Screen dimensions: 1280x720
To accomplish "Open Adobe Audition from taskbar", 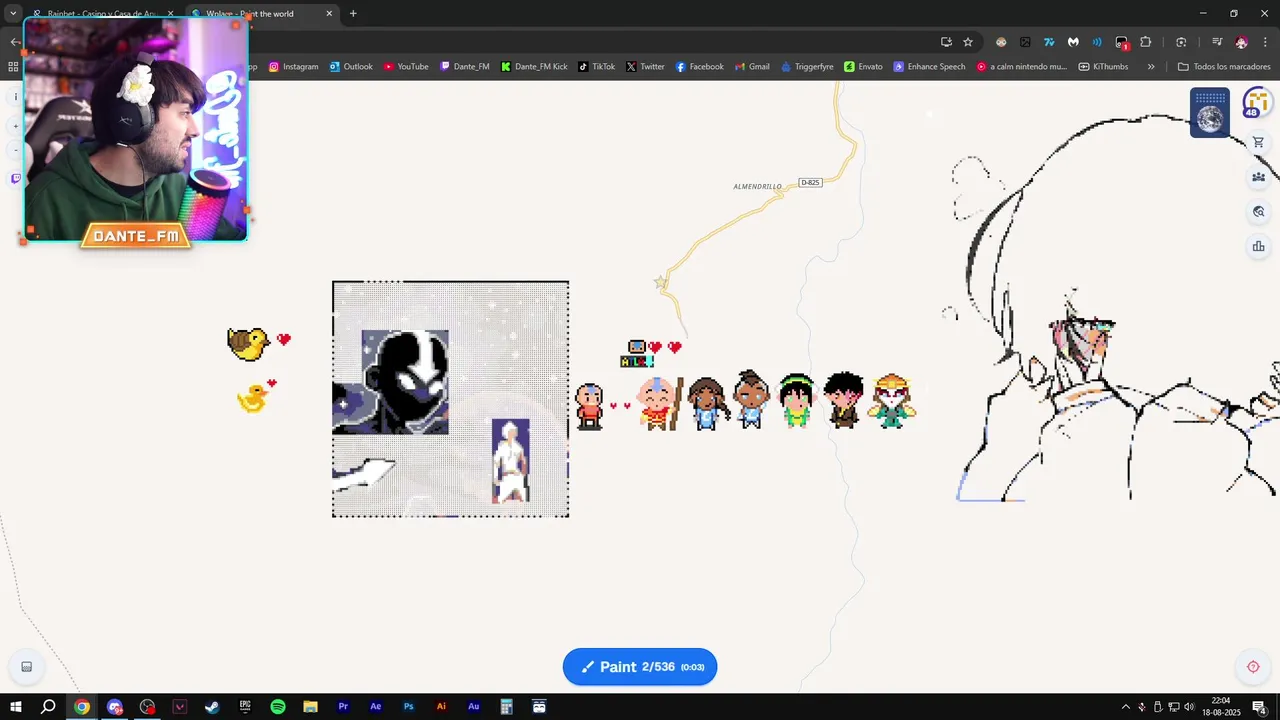I will pos(474,707).
